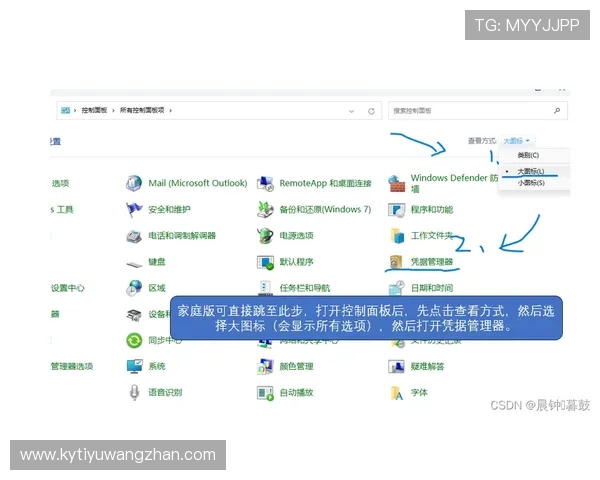Click the 所有控制面板项 breadcrumb
This screenshot has width=600, height=480.
click(142, 110)
